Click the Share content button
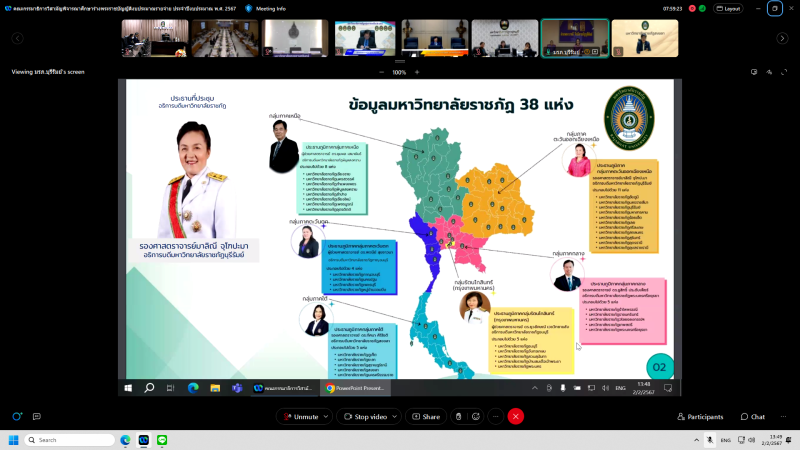Image resolution: width=800 pixels, height=450 pixels. (x=425, y=416)
